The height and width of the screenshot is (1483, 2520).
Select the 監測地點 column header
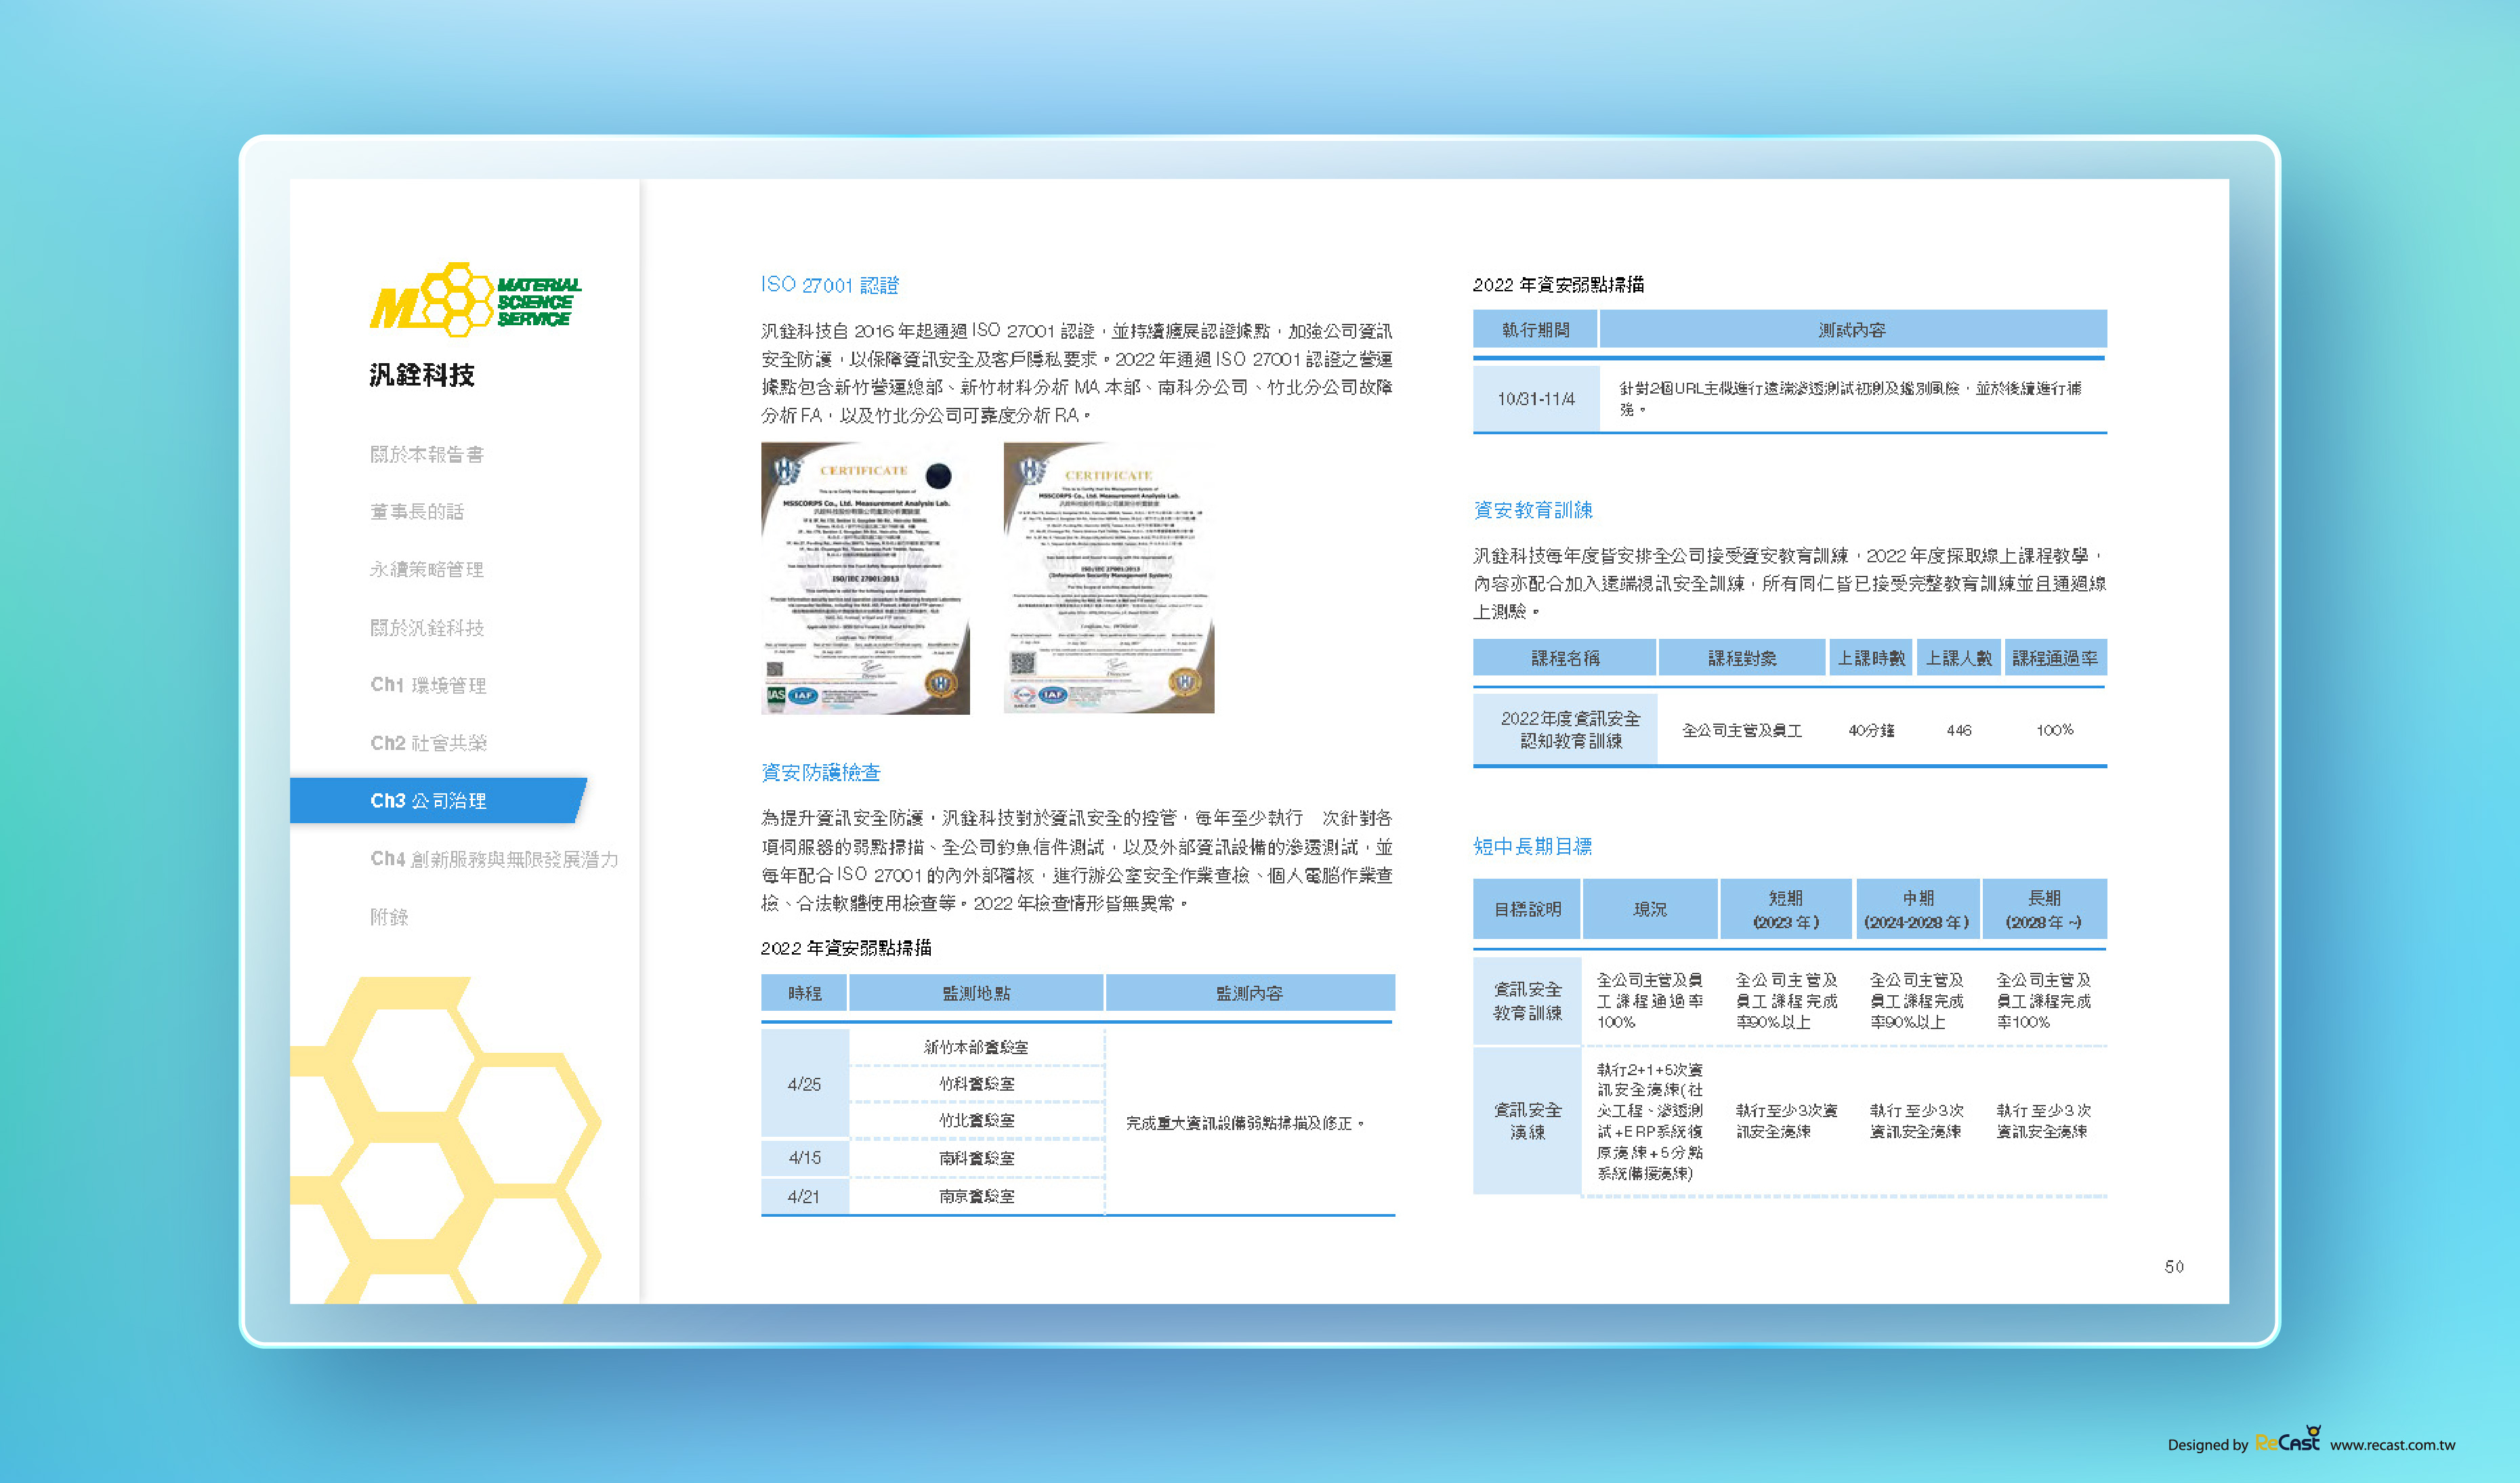coord(976,993)
